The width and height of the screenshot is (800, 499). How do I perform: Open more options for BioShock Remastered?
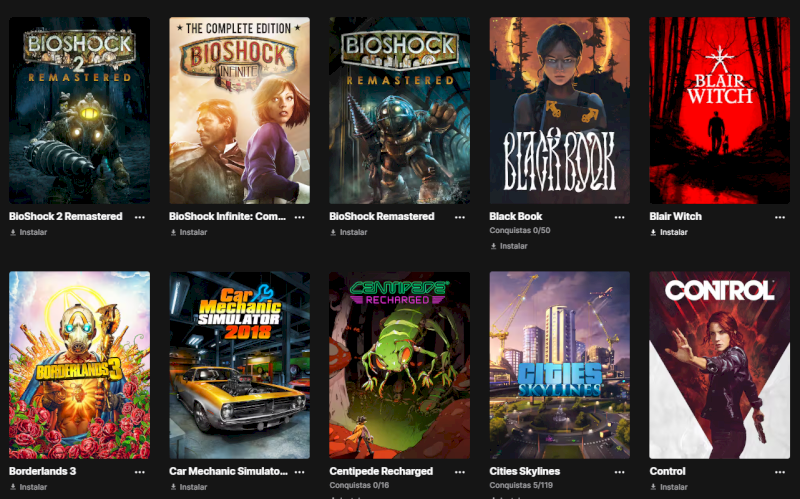click(460, 217)
